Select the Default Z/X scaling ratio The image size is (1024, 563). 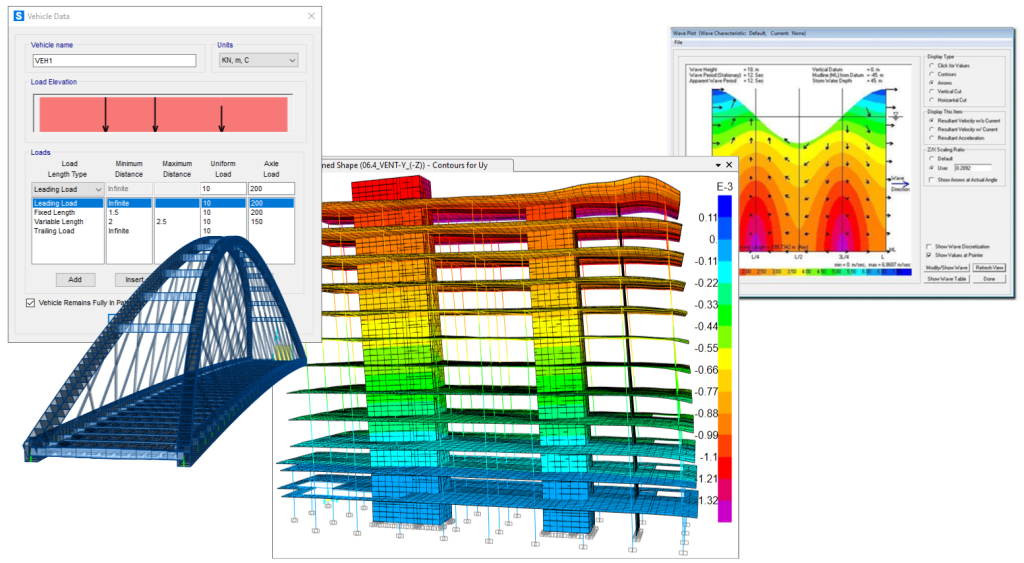click(931, 159)
